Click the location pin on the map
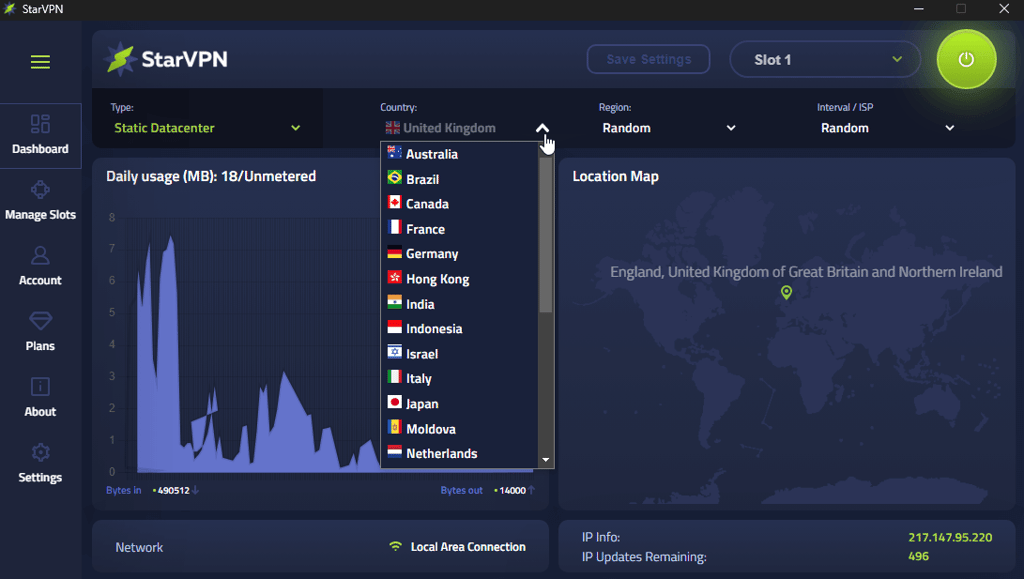Image resolution: width=1024 pixels, height=579 pixels. coord(786,292)
